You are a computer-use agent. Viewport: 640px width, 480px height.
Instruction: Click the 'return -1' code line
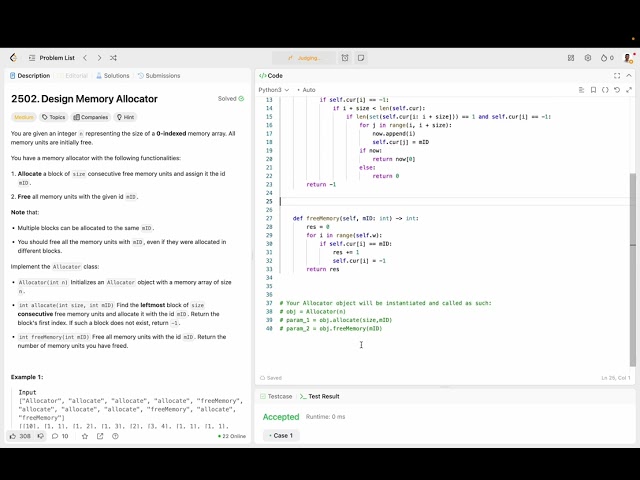tap(321, 184)
